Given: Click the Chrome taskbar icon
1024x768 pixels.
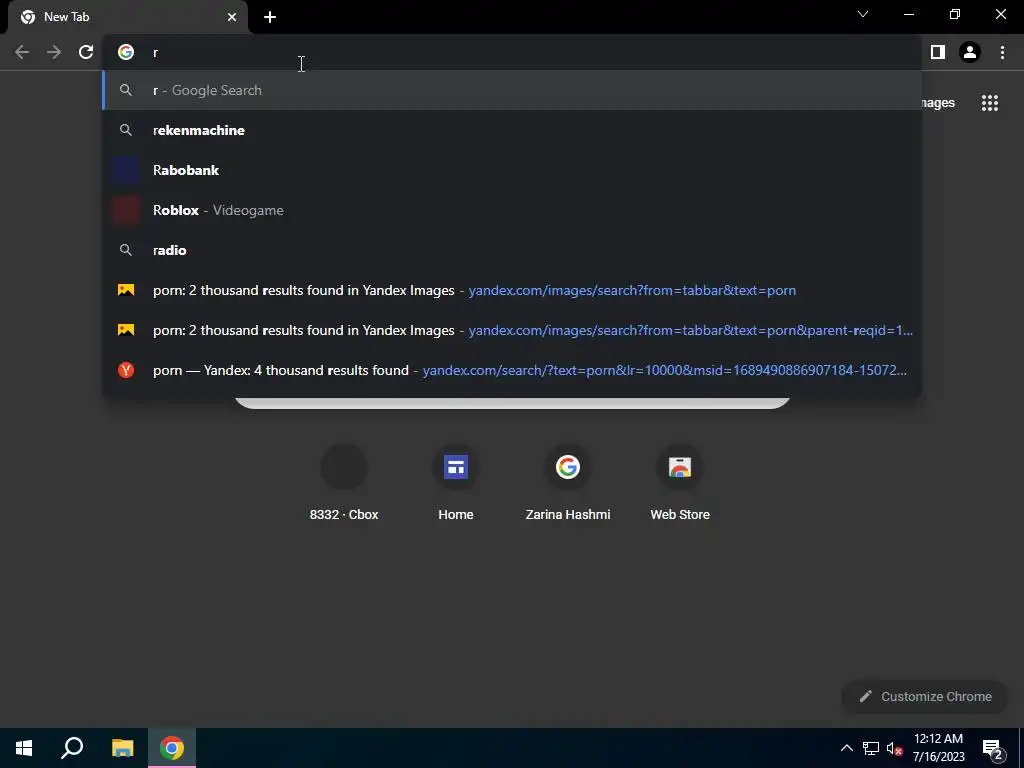Looking at the screenshot, I should coord(172,748).
